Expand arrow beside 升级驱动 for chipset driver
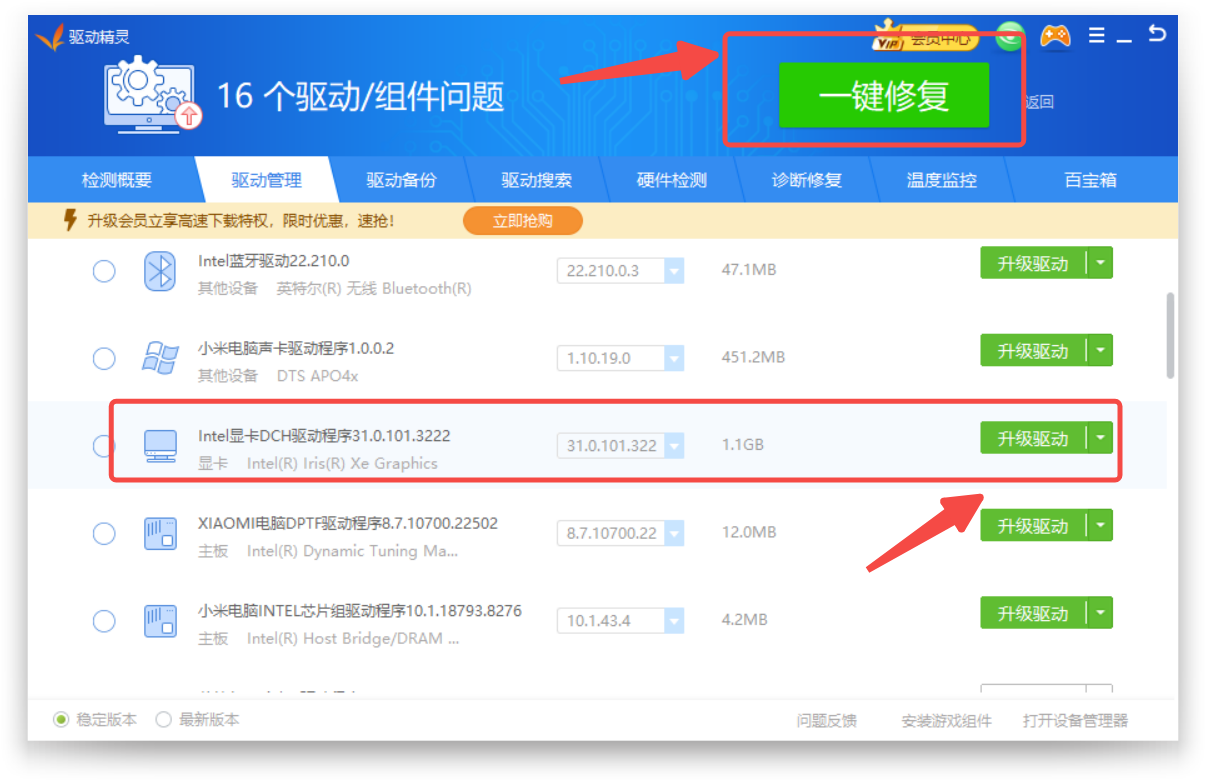This screenshot has width=1207, height=782. (1100, 613)
